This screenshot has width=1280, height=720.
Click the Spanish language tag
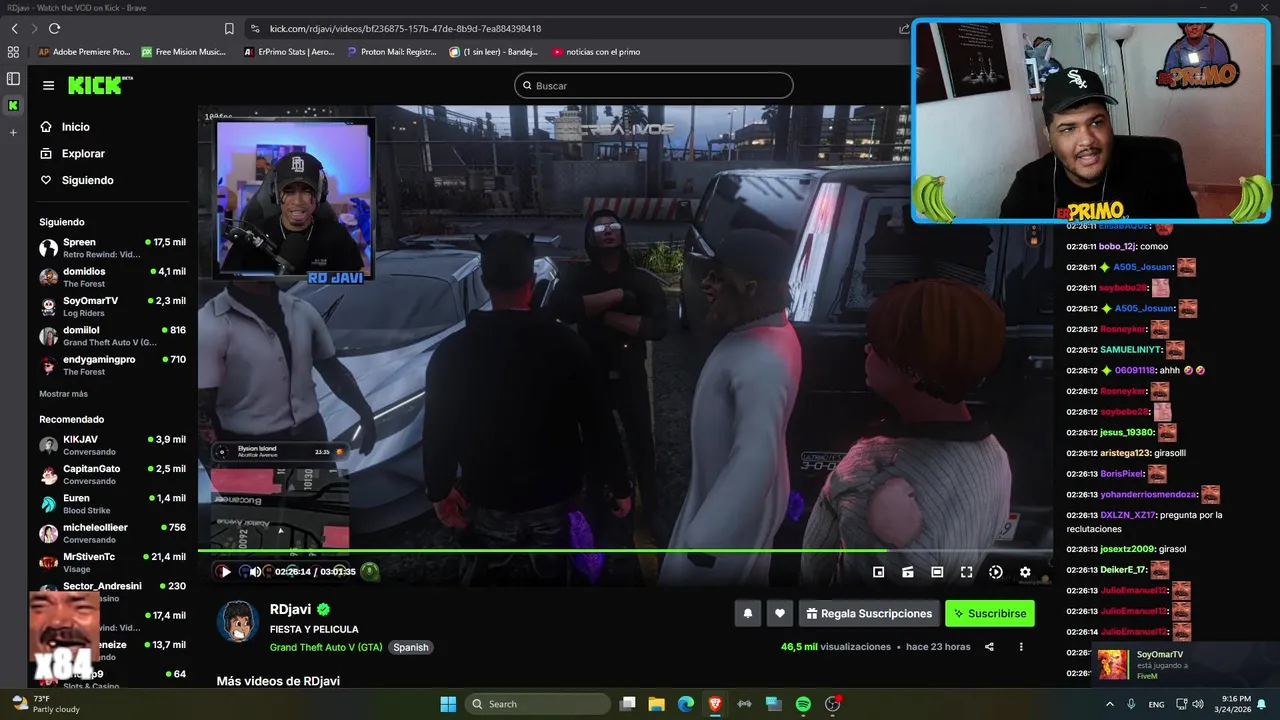[x=411, y=647]
